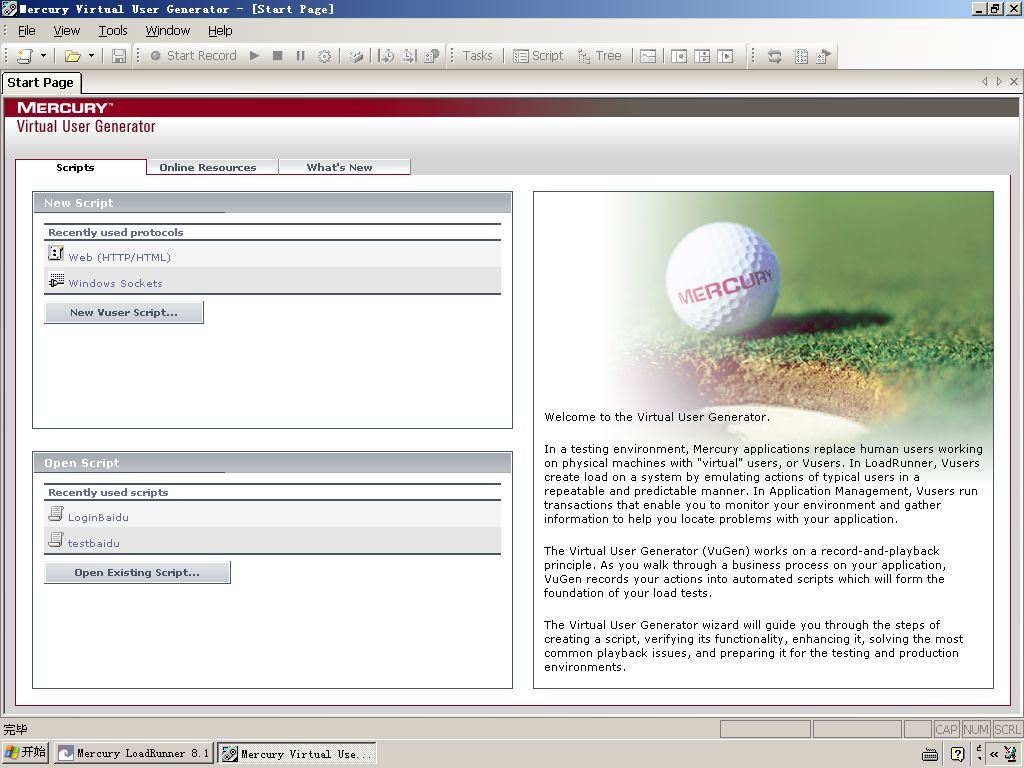Image resolution: width=1024 pixels, height=768 pixels.
Task: Click the last of three layout icons
Action: point(725,56)
